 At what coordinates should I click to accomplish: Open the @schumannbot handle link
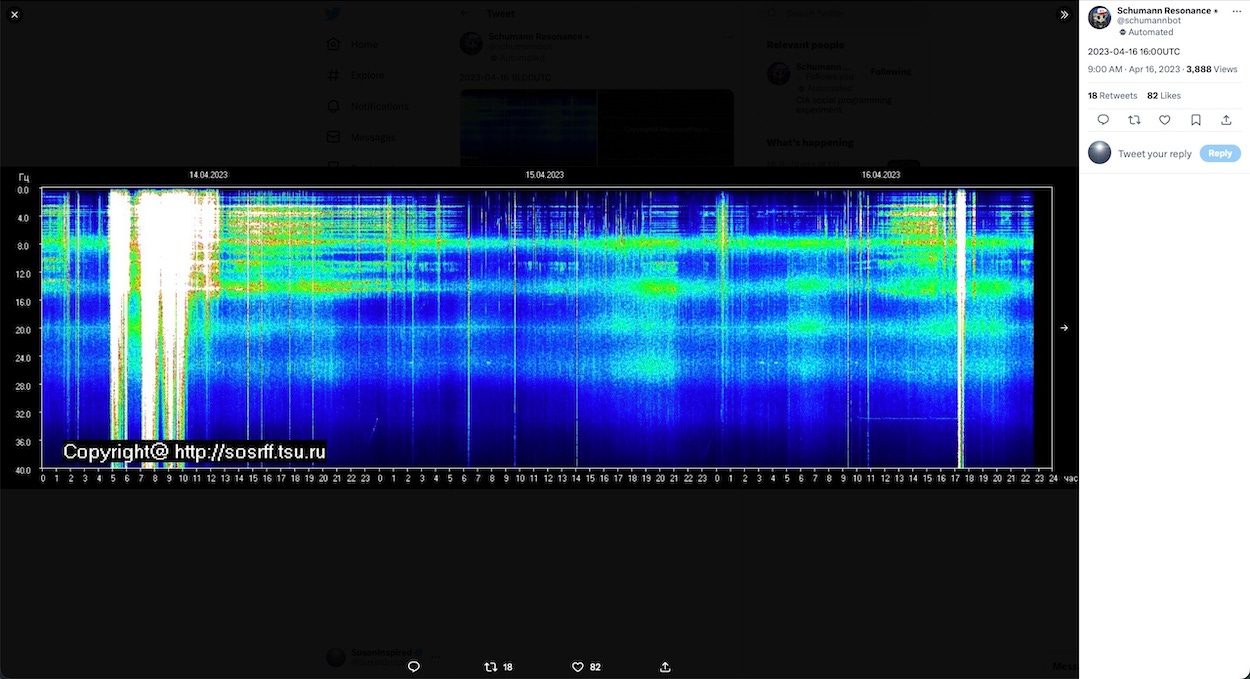click(1149, 21)
